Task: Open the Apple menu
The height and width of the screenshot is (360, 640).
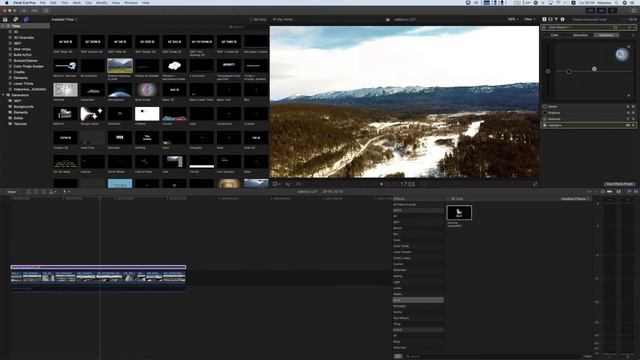Action: pyautogui.click(x=6, y=2)
